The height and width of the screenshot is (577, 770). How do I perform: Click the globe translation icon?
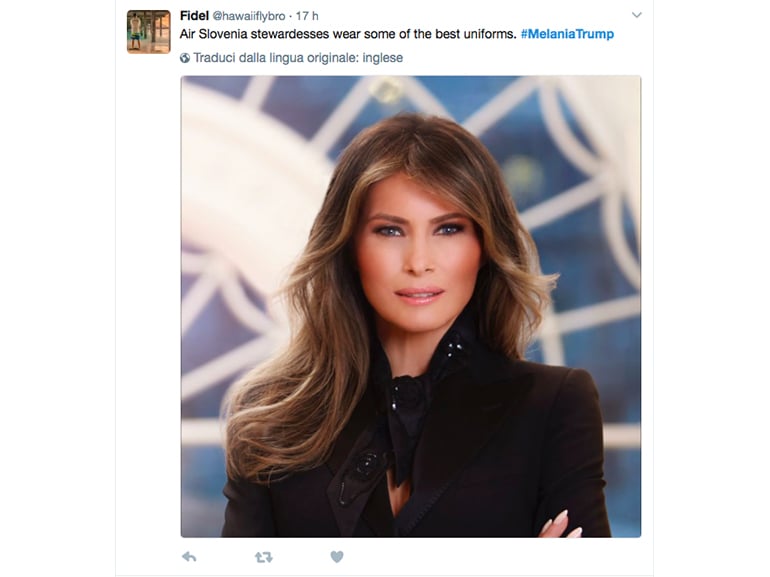pyautogui.click(x=185, y=58)
